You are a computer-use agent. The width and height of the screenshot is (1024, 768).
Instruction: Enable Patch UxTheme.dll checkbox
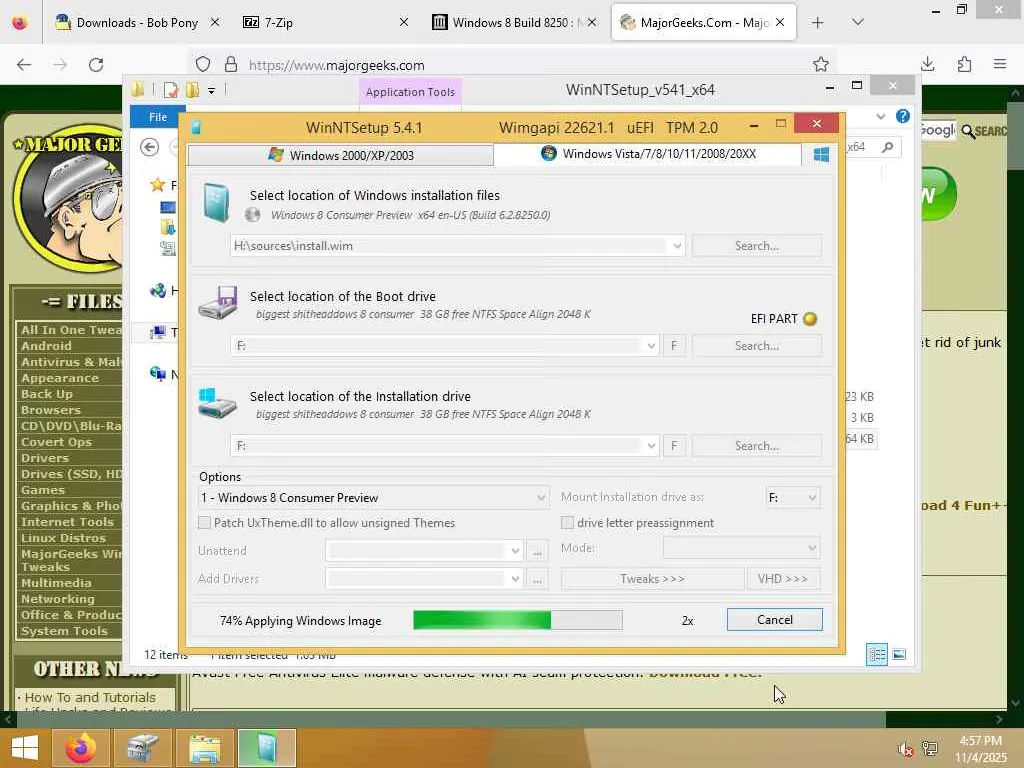[x=204, y=522]
